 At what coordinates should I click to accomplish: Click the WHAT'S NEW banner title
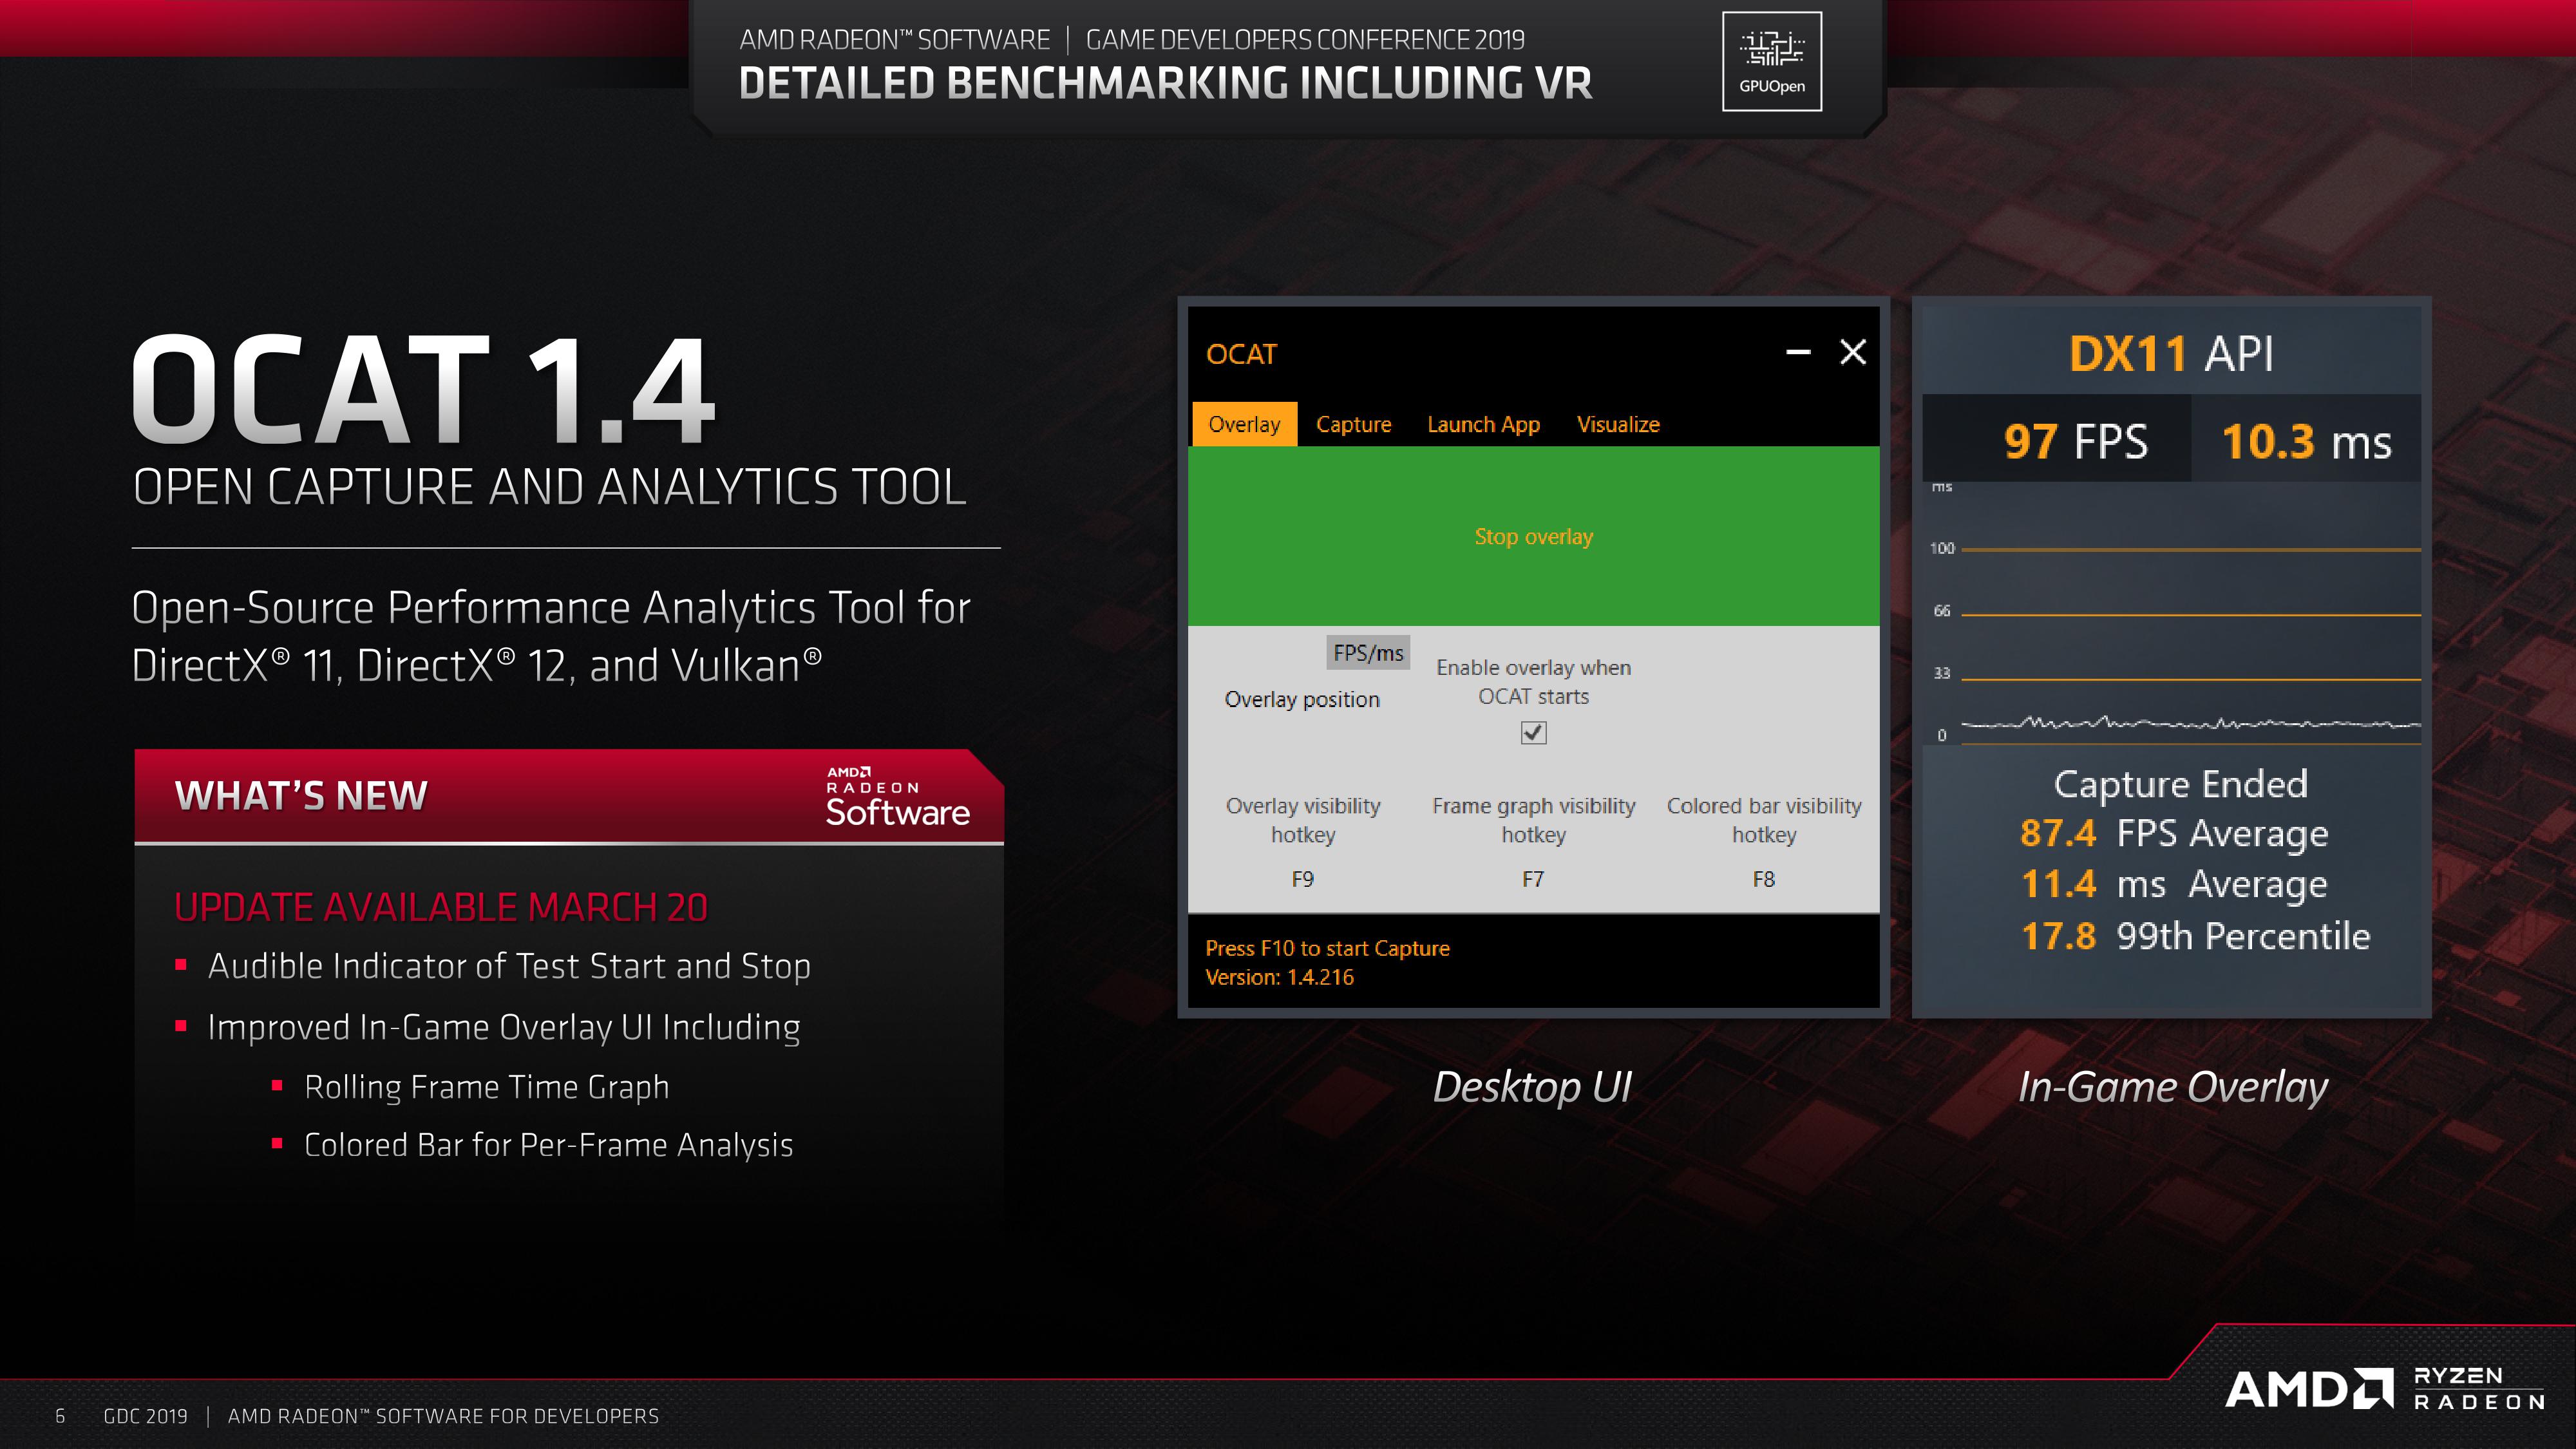click(301, 796)
